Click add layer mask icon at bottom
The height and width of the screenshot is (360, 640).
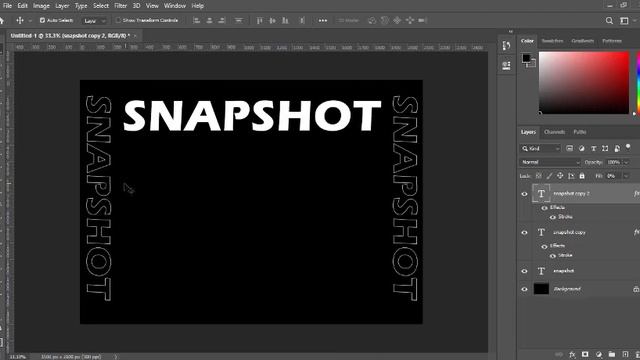[x=585, y=354]
